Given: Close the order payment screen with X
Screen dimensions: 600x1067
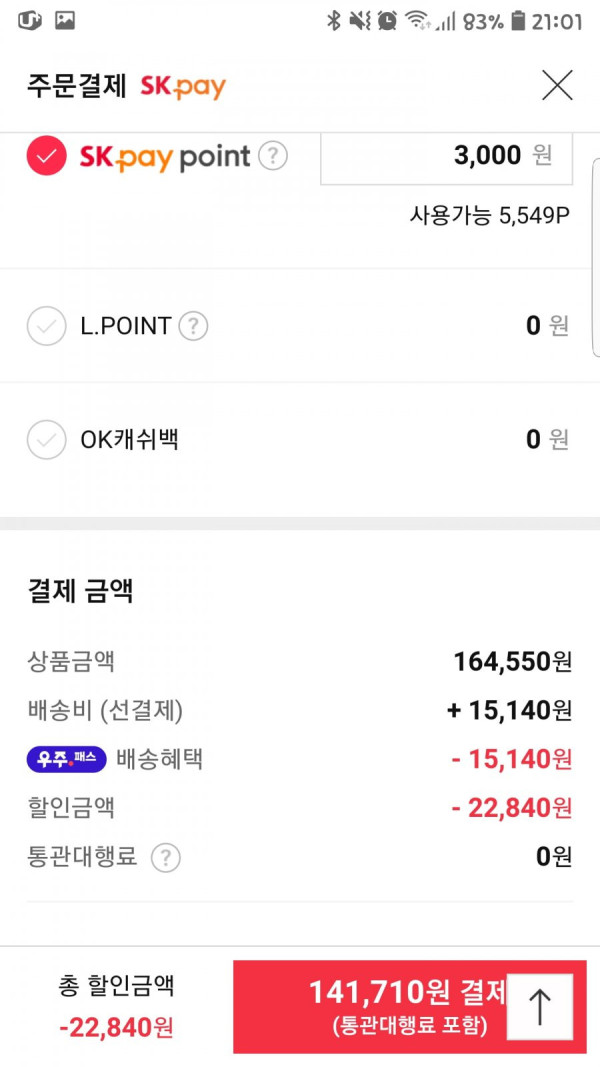Looking at the screenshot, I should [557, 86].
